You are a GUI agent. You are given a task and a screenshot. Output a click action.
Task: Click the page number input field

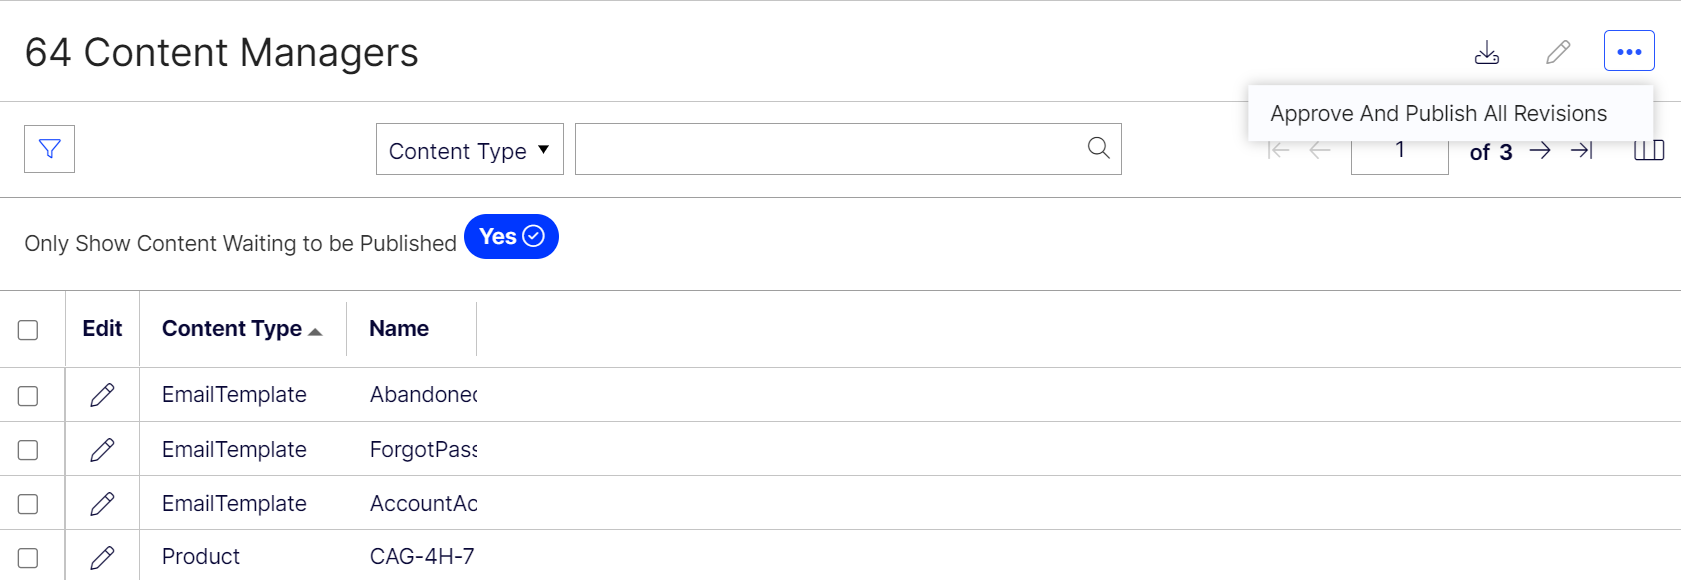[1399, 150]
